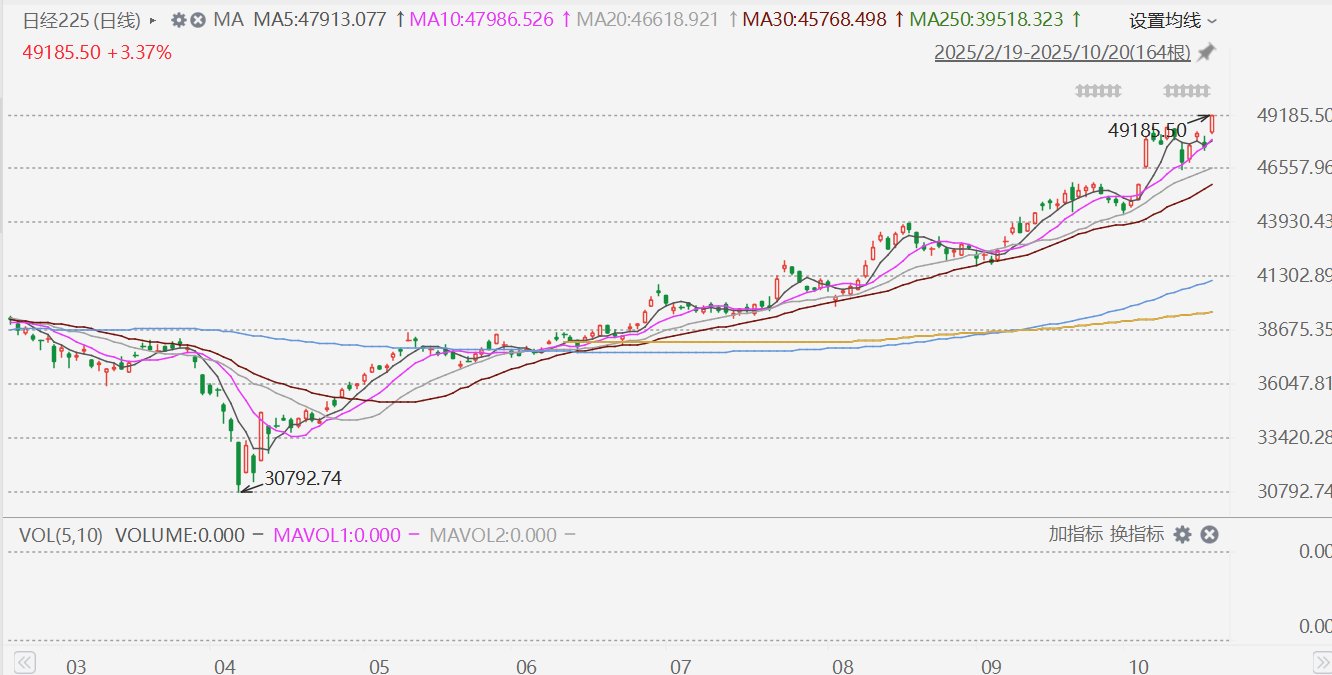
Task: Expand the 设置均线 dropdown
Action: click(1173, 21)
